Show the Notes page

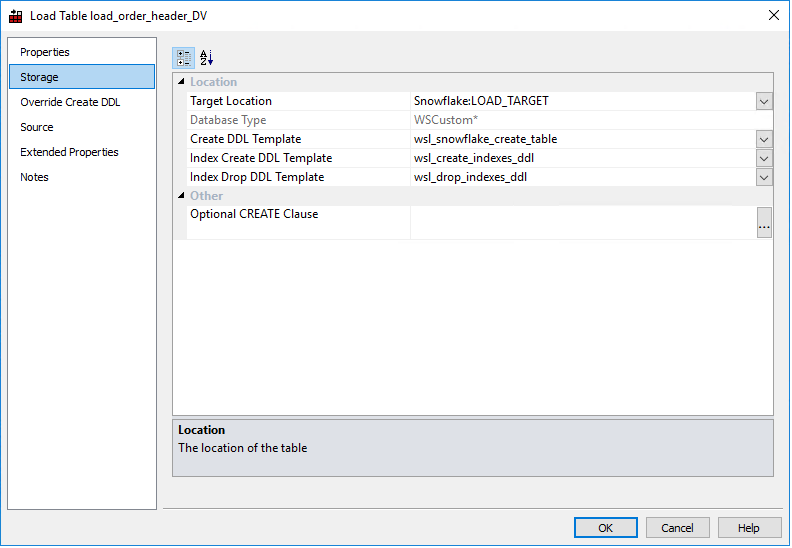[34, 177]
